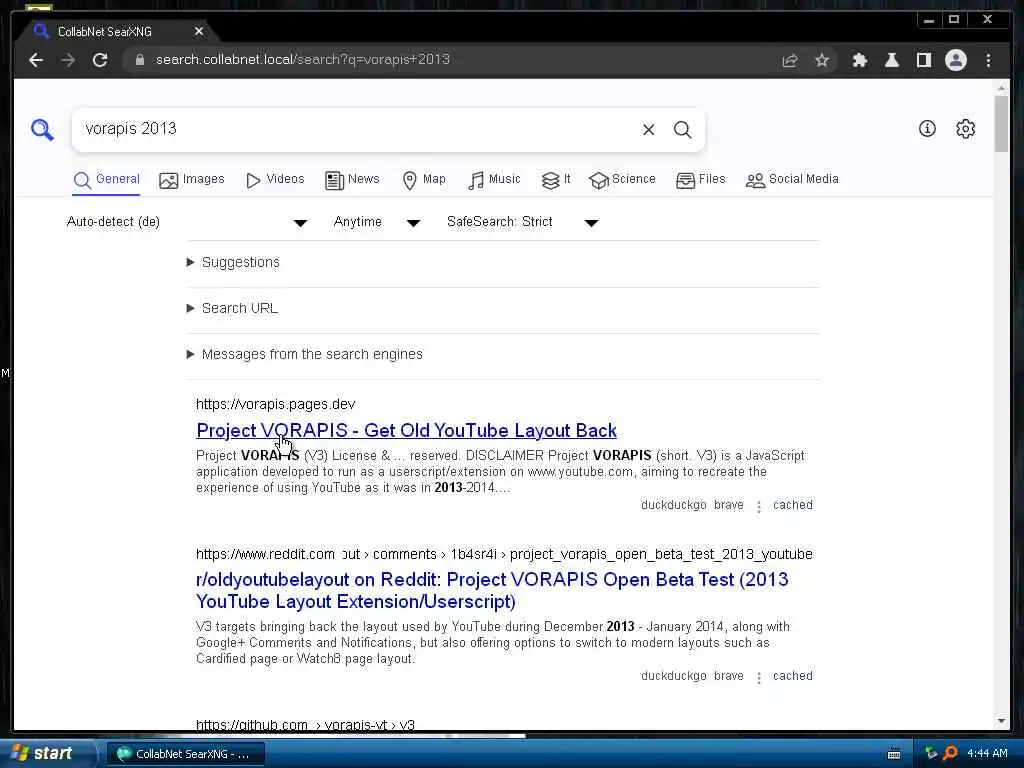The height and width of the screenshot is (768, 1024).
Task: Click the scrollbar up arrow
Action: point(1001,88)
